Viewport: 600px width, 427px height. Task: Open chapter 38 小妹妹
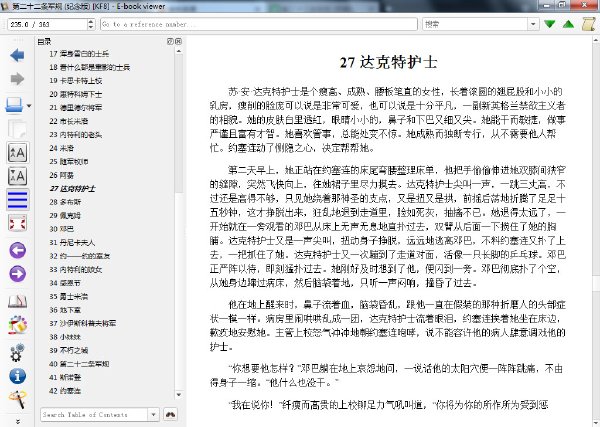[65, 337]
